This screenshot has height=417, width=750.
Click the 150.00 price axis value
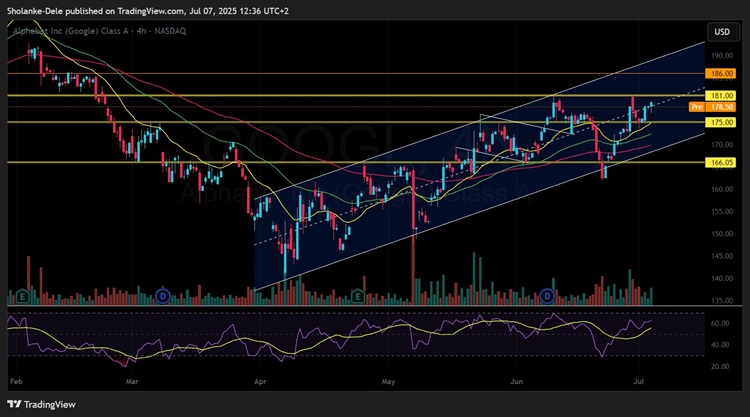click(x=722, y=234)
